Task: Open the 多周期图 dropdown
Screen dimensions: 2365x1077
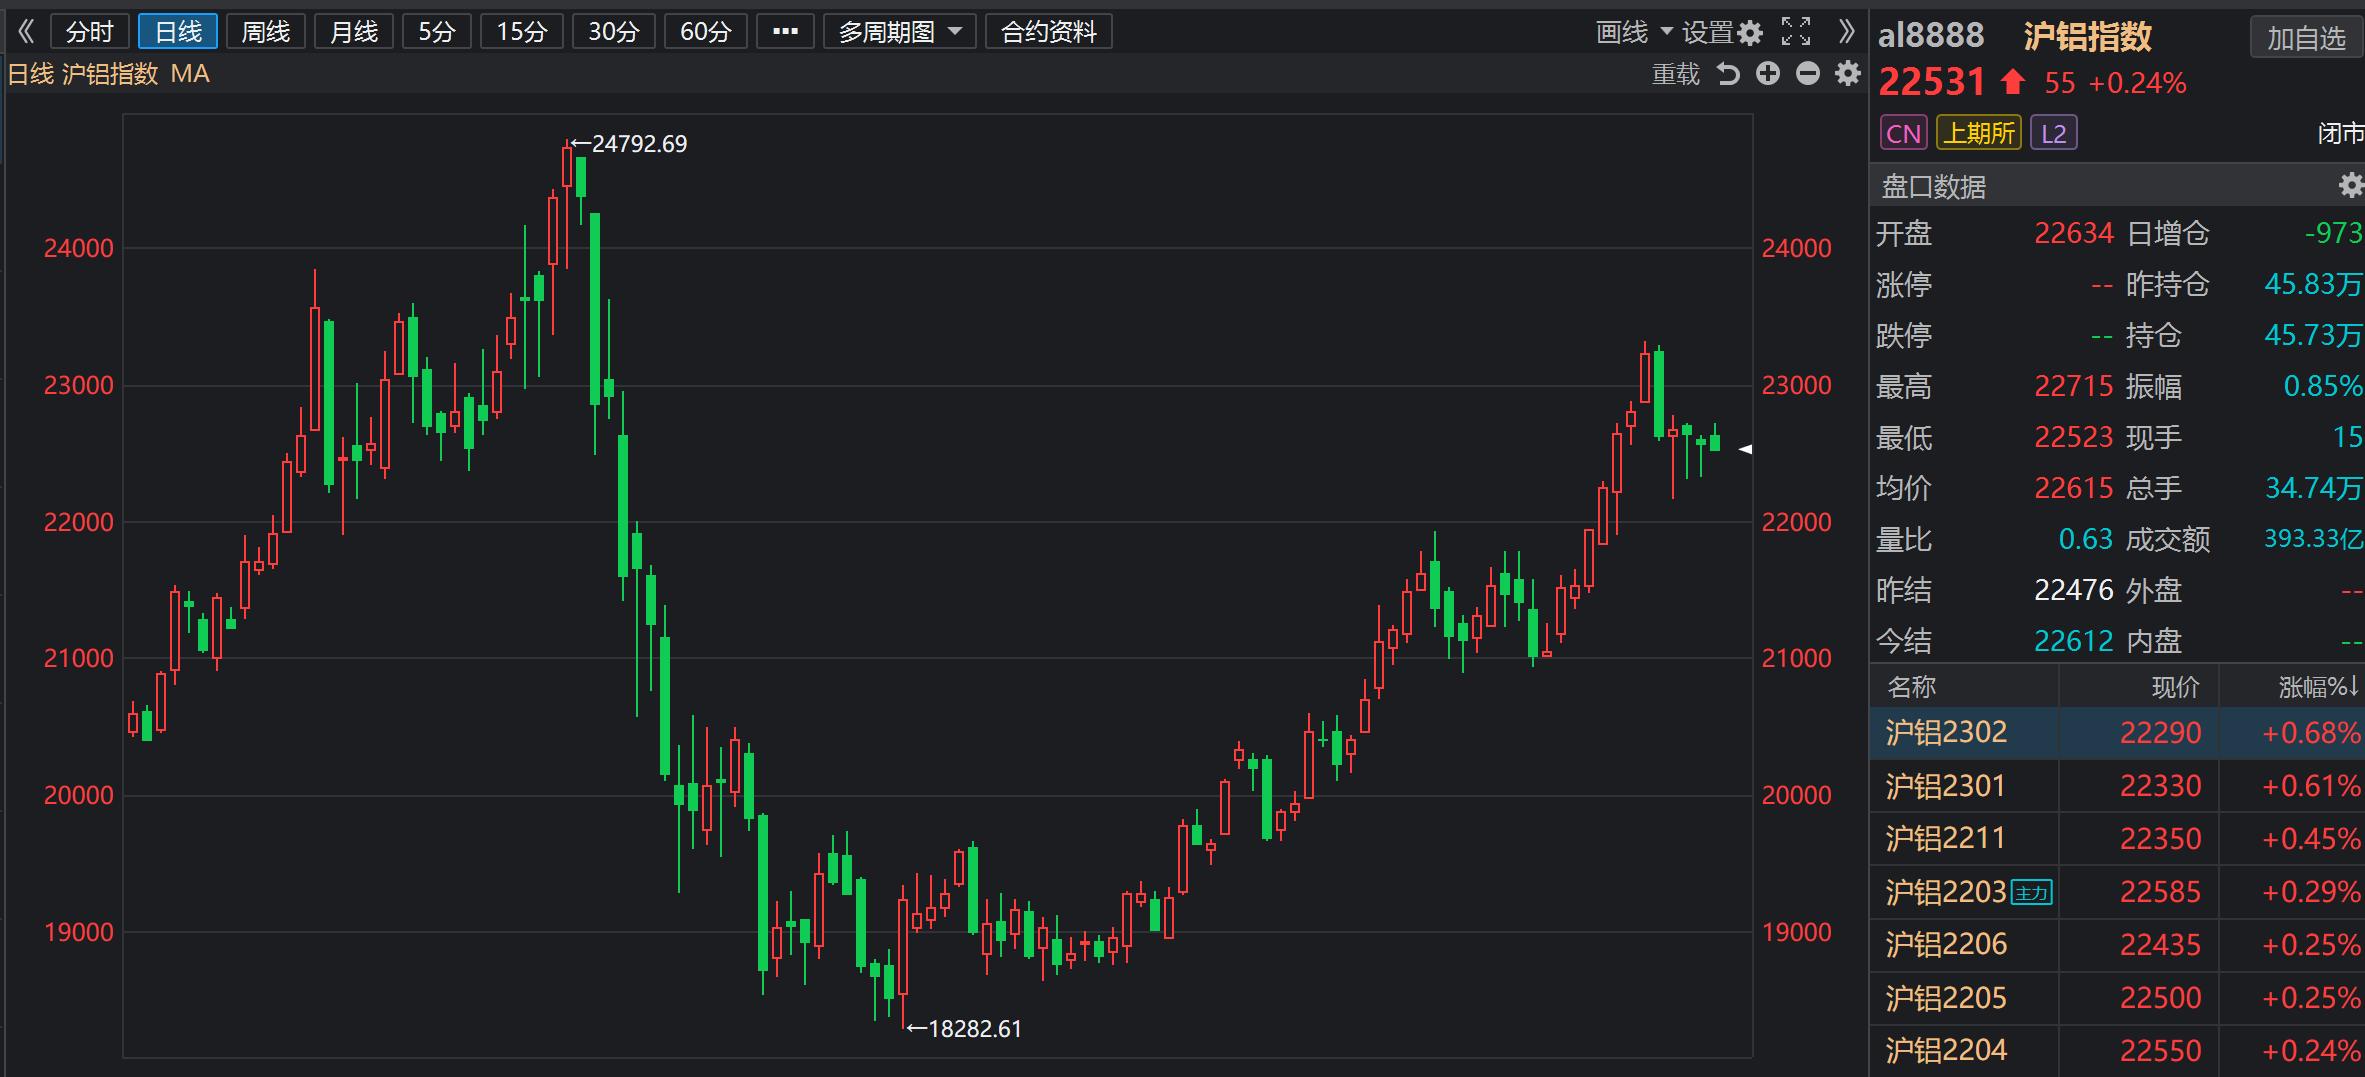Action: point(899,32)
